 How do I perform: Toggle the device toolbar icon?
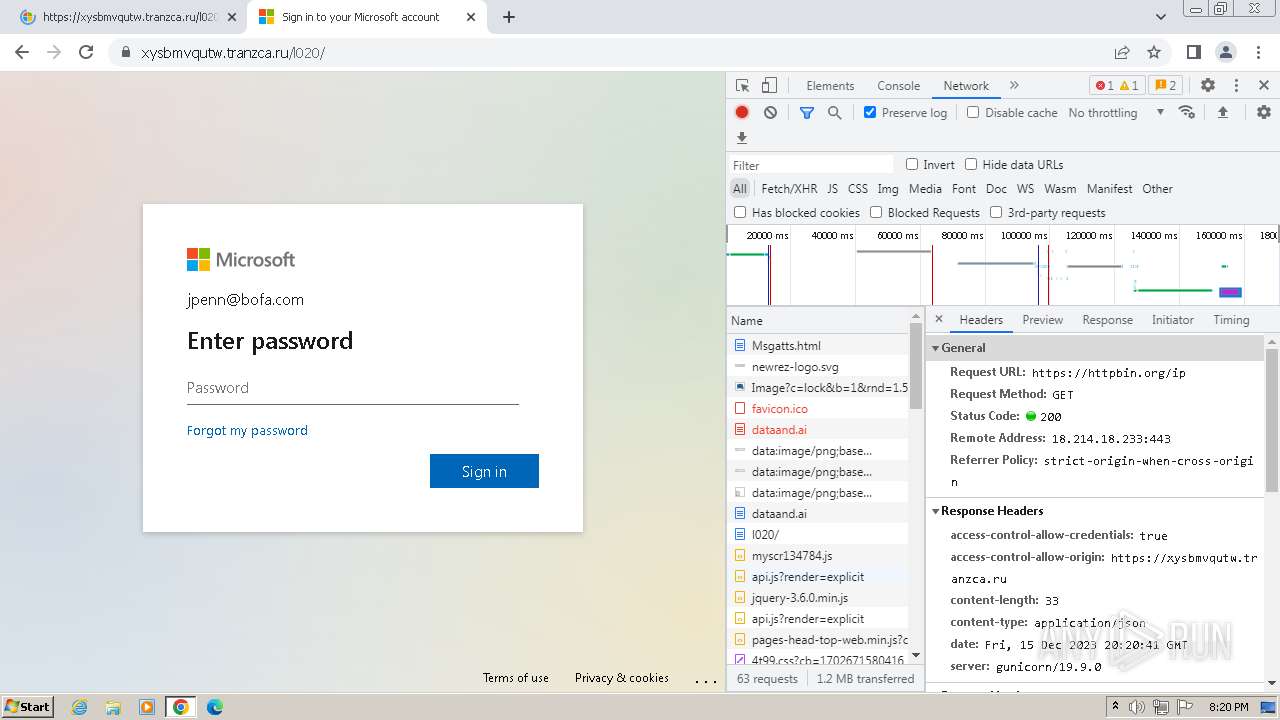tap(769, 86)
